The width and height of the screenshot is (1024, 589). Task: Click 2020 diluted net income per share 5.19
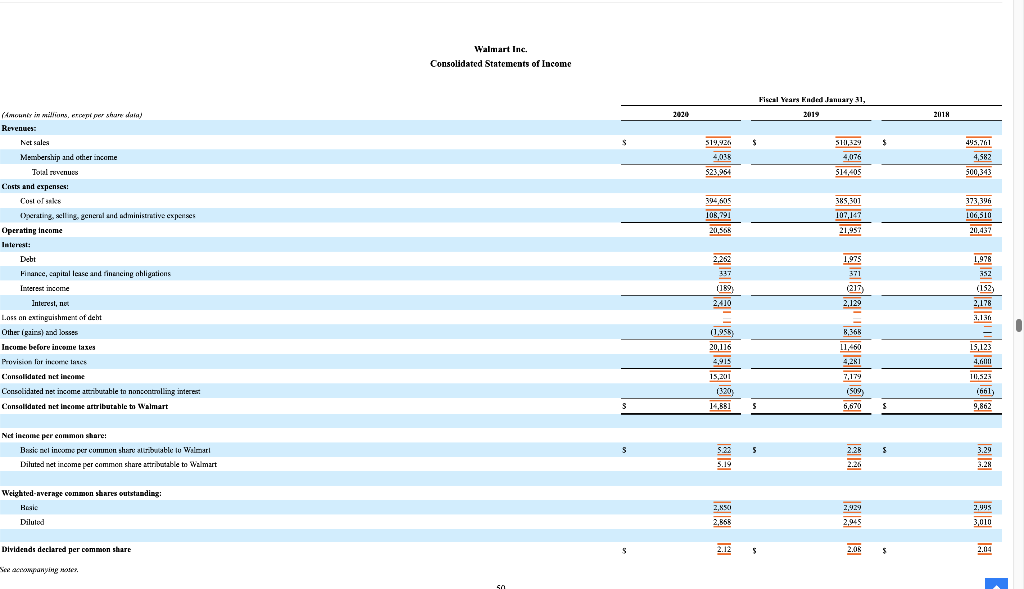[724, 464]
